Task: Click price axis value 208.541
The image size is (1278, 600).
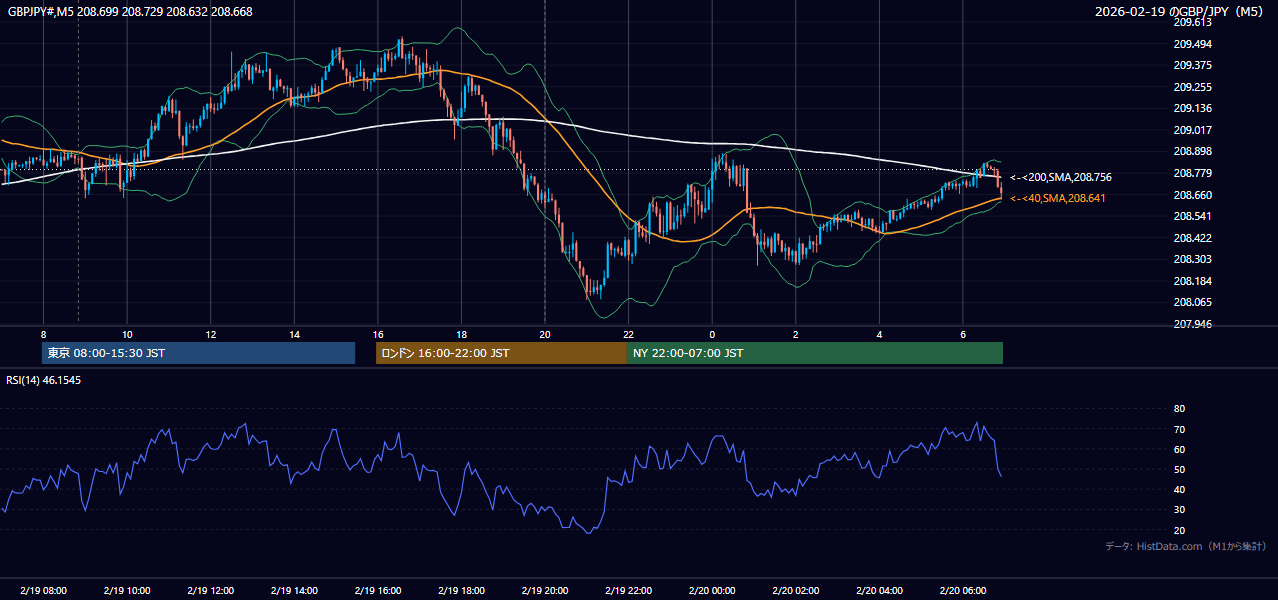Action: (x=1192, y=216)
